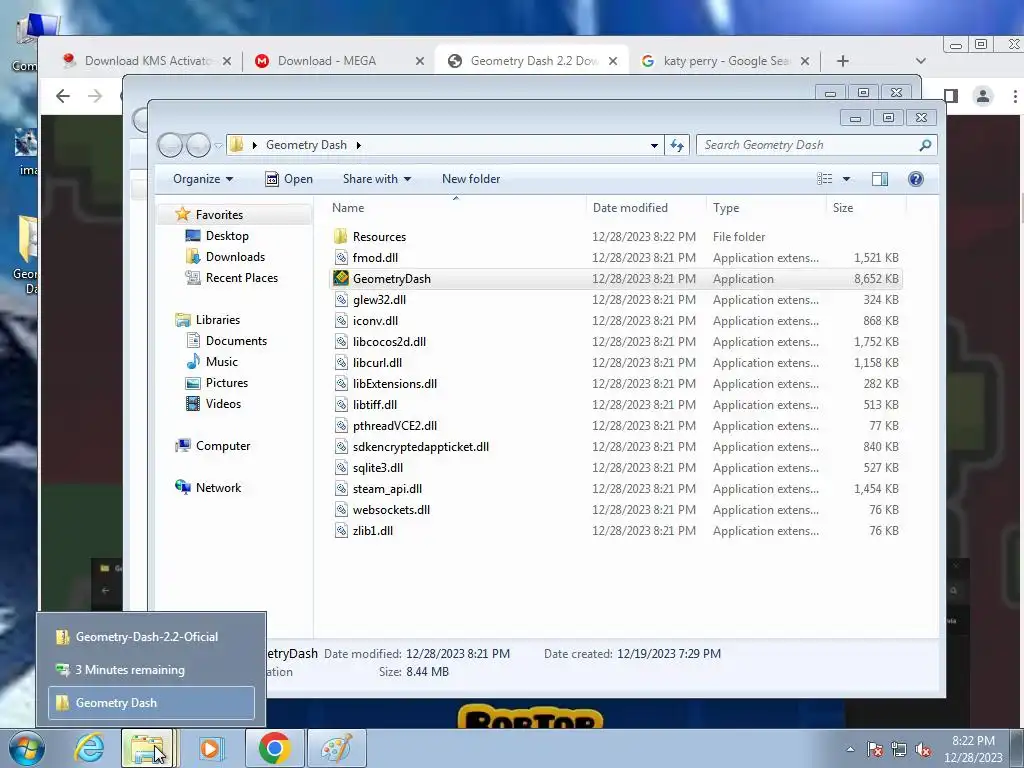Viewport: 1024px width, 768px height.
Task: Click the Libraries heading in sidebar
Action: 217,320
